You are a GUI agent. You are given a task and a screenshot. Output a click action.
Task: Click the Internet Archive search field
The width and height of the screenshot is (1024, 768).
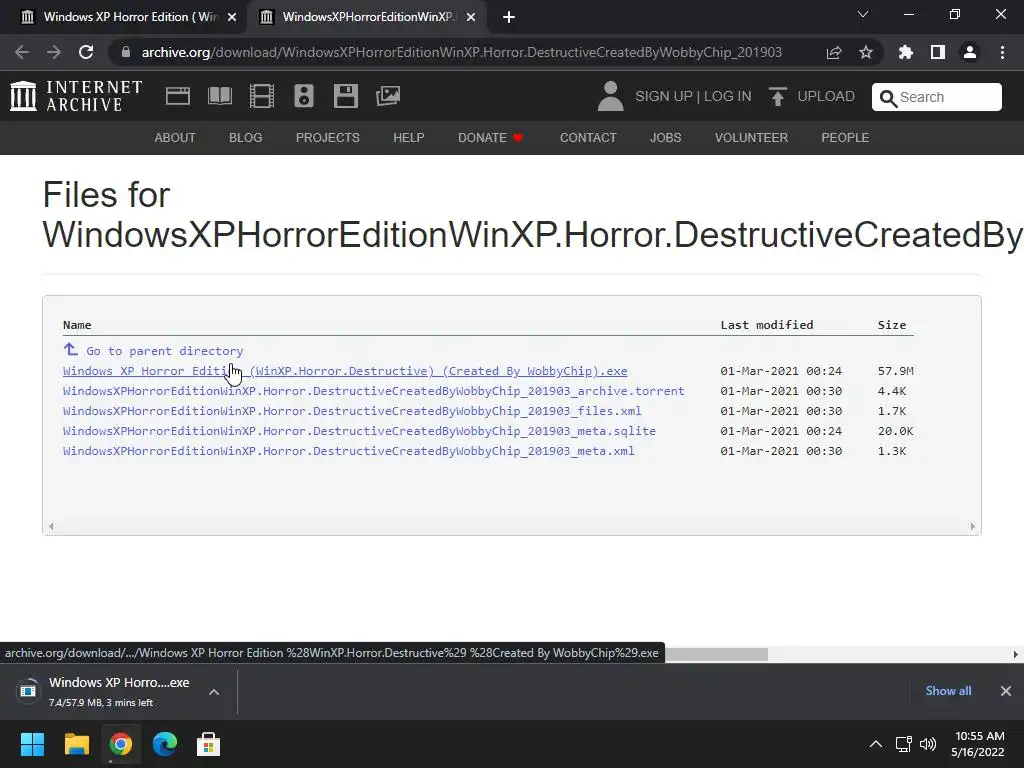936,97
